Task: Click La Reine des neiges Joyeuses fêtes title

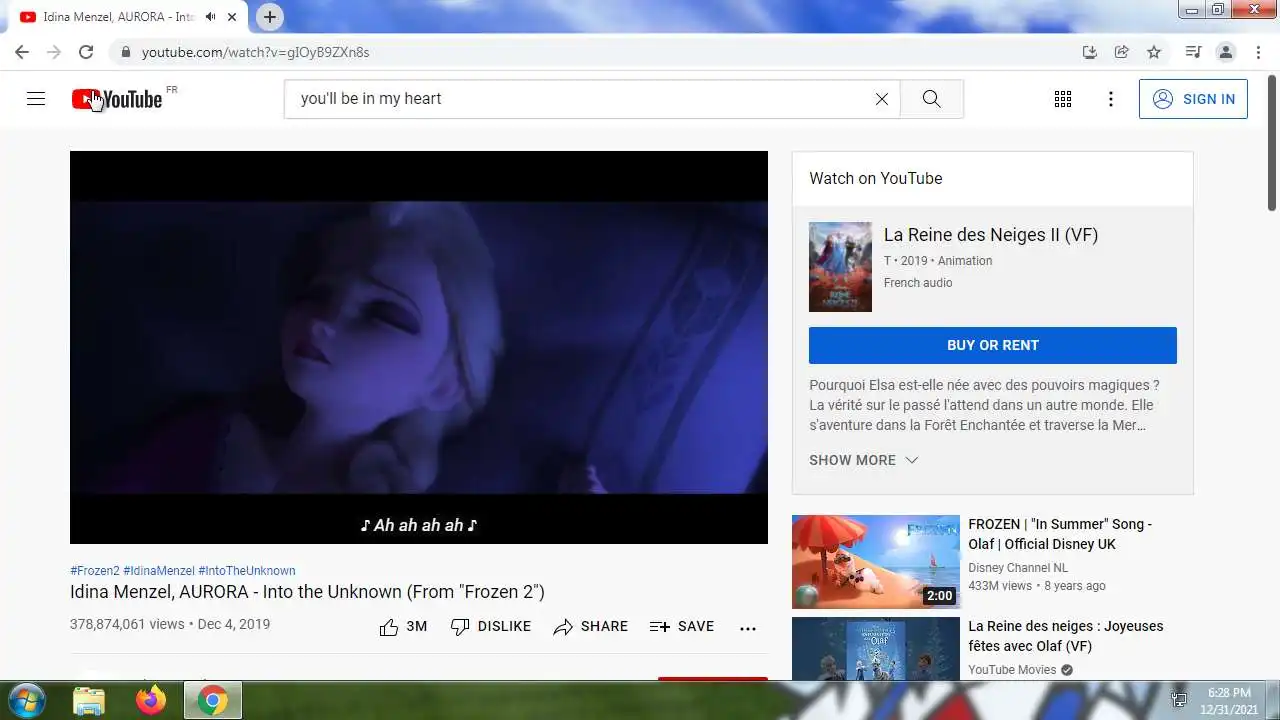Action: 1066,636
